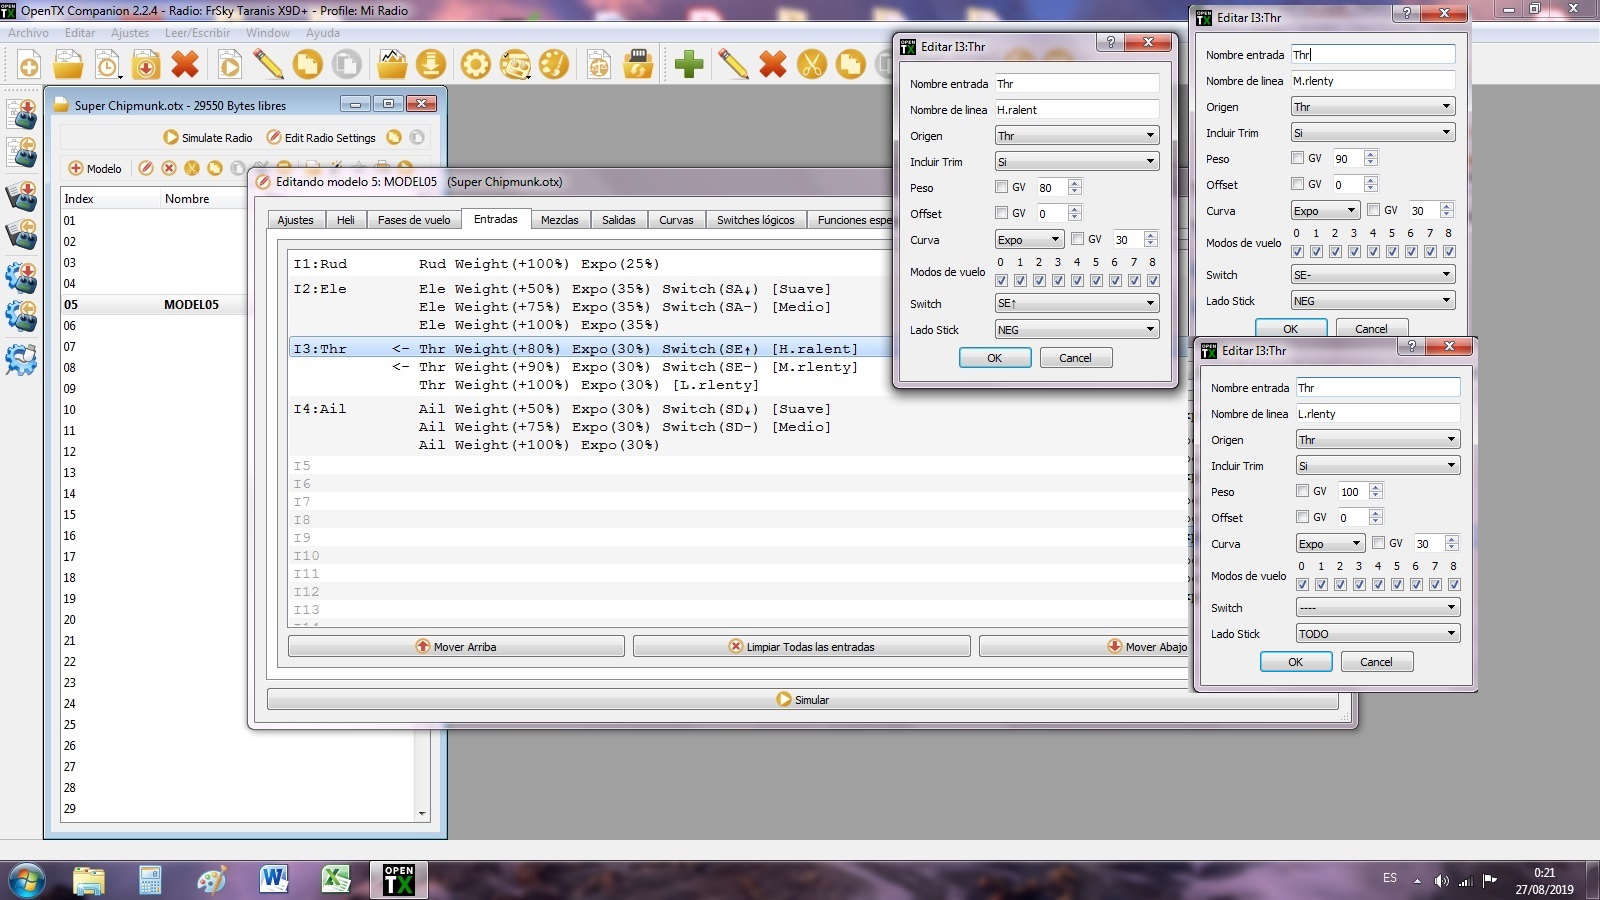Increase the Peso spinner value of 100
This screenshot has height=900, width=1600.
pos(1376,488)
